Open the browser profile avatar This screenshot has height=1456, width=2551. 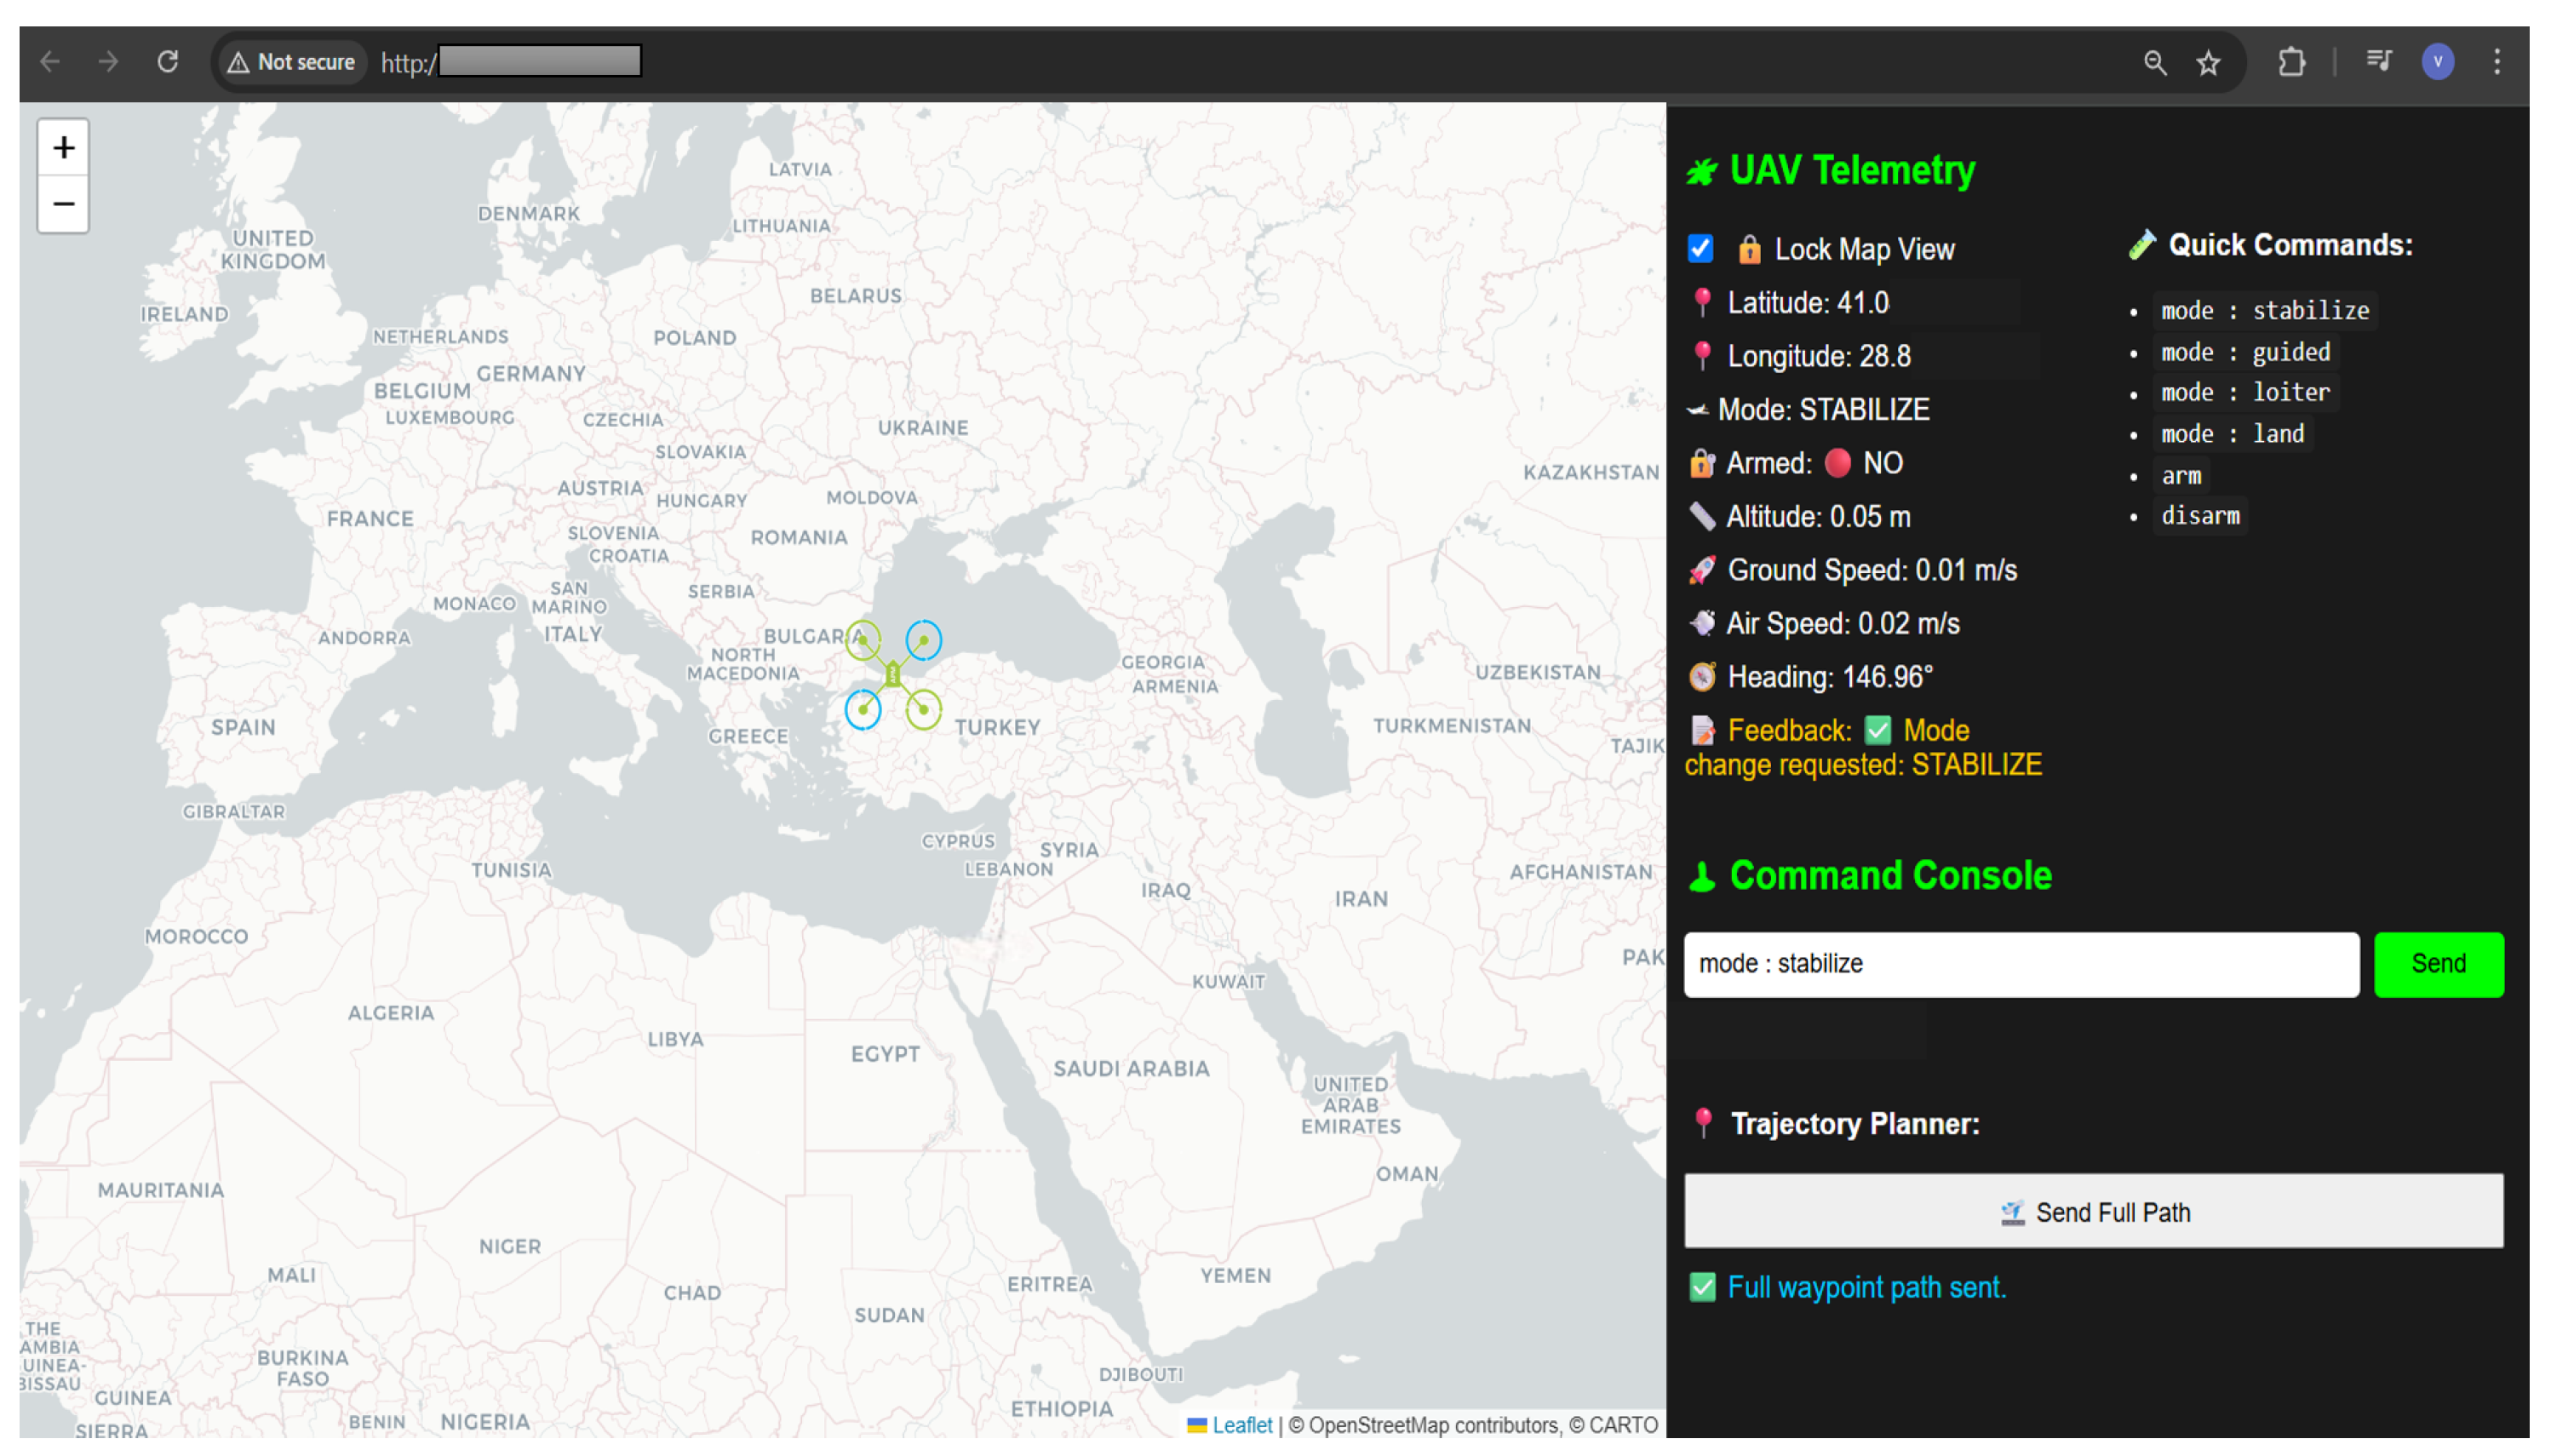click(x=2437, y=62)
